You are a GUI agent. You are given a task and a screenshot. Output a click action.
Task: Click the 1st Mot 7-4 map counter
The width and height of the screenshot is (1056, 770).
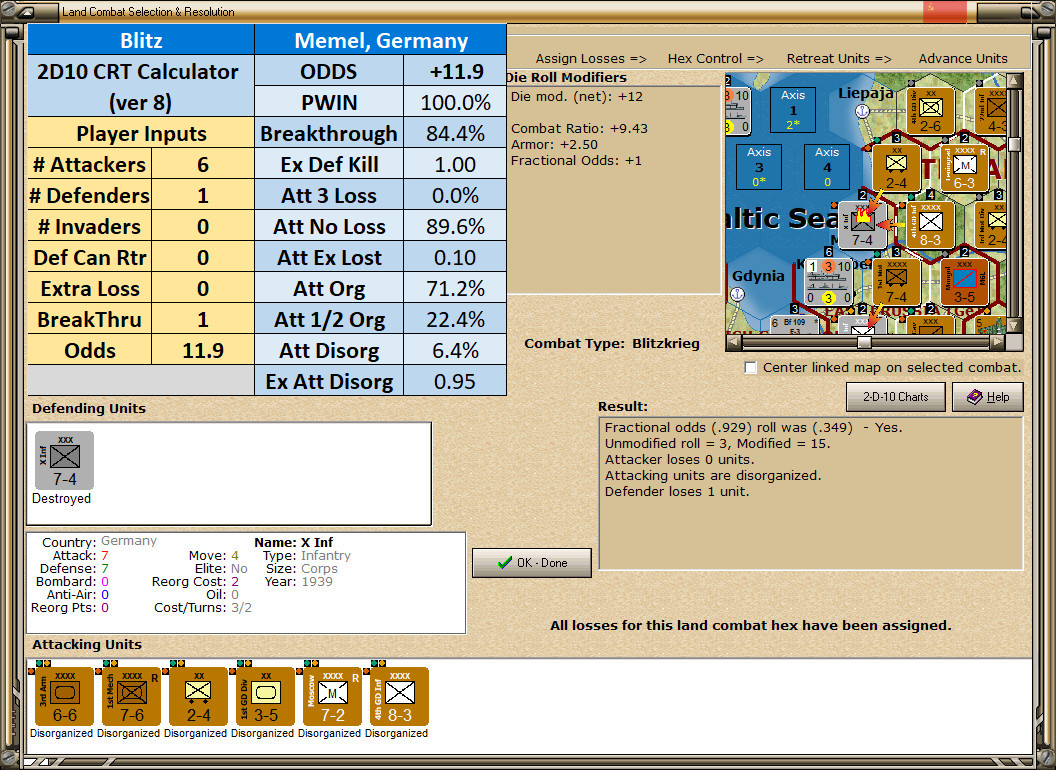coord(896,282)
